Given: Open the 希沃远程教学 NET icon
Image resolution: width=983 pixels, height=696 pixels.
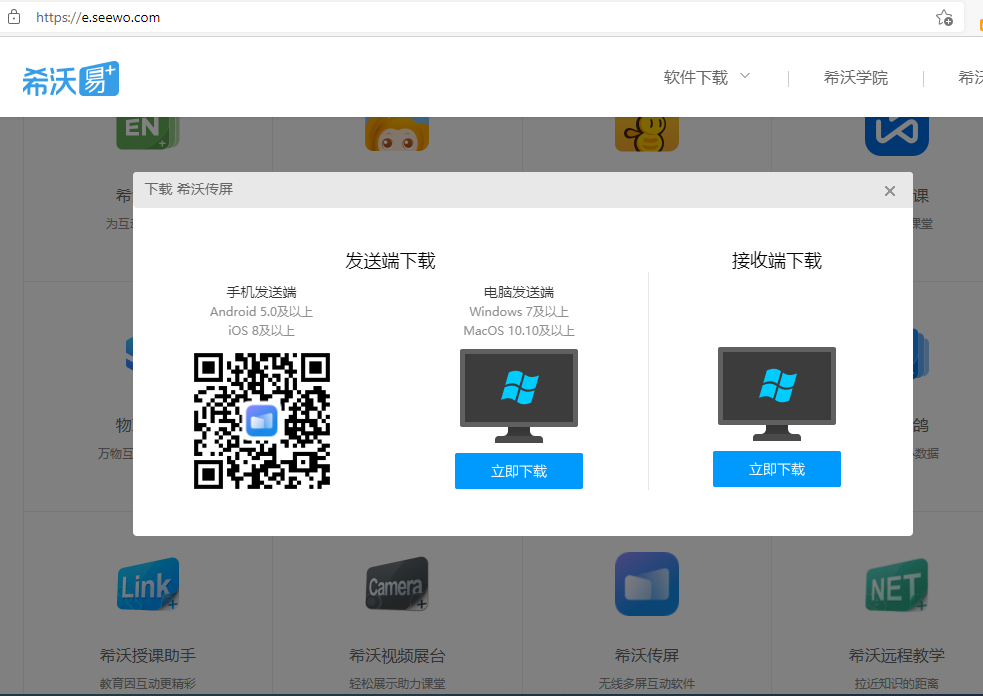Looking at the screenshot, I should (x=896, y=585).
